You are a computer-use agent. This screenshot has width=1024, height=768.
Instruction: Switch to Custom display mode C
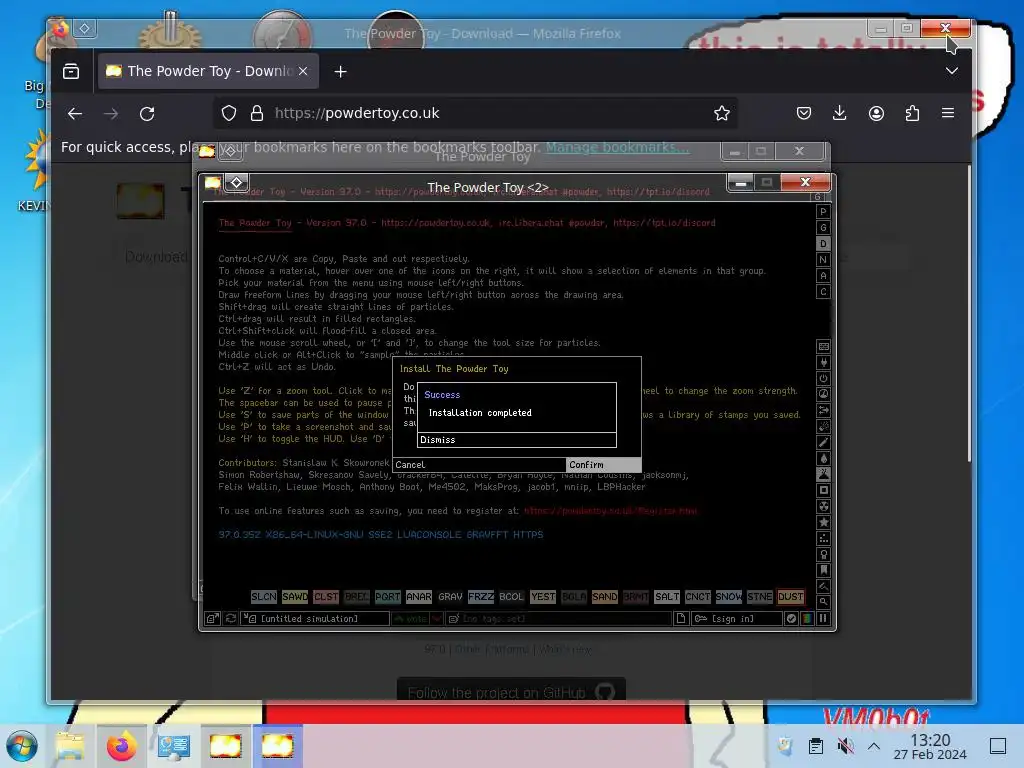(823, 292)
